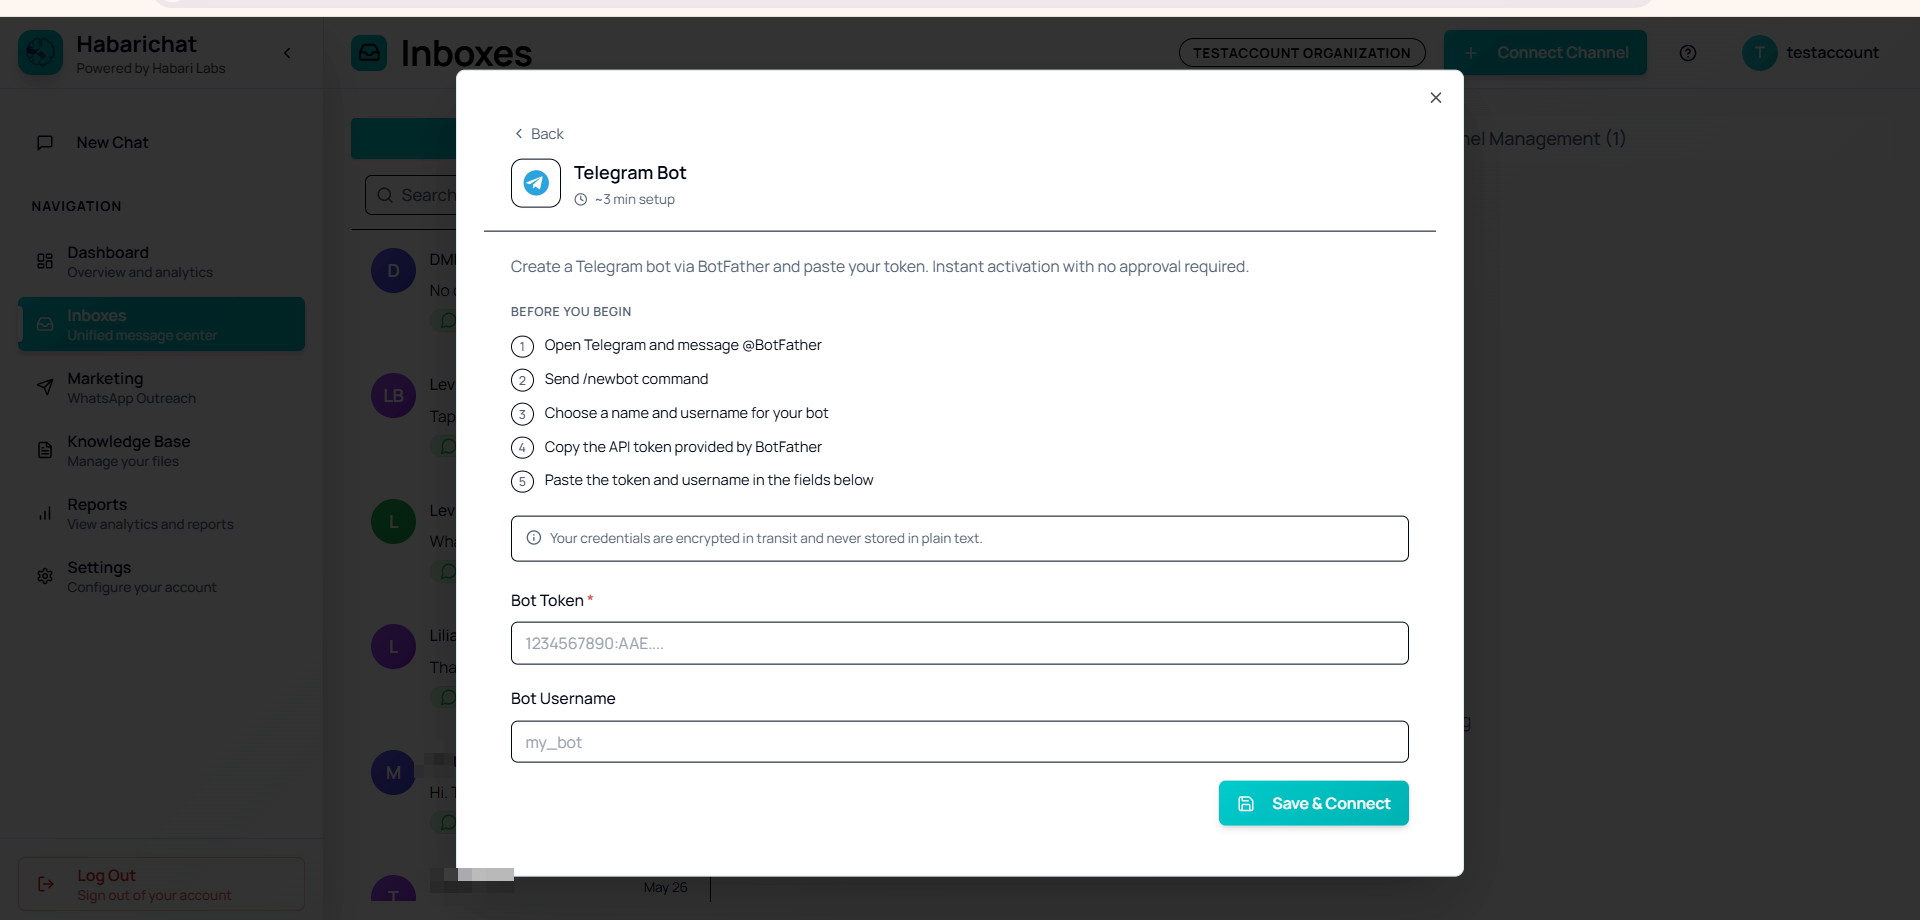Click the Settings gear icon
This screenshot has height=920, width=1920.
click(45, 576)
